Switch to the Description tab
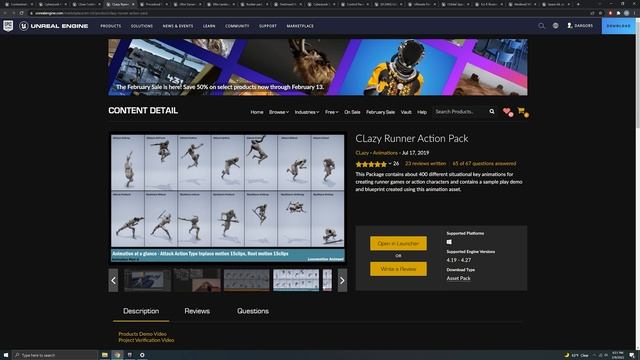Screen dimensions: 640x360 pos(141,311)
